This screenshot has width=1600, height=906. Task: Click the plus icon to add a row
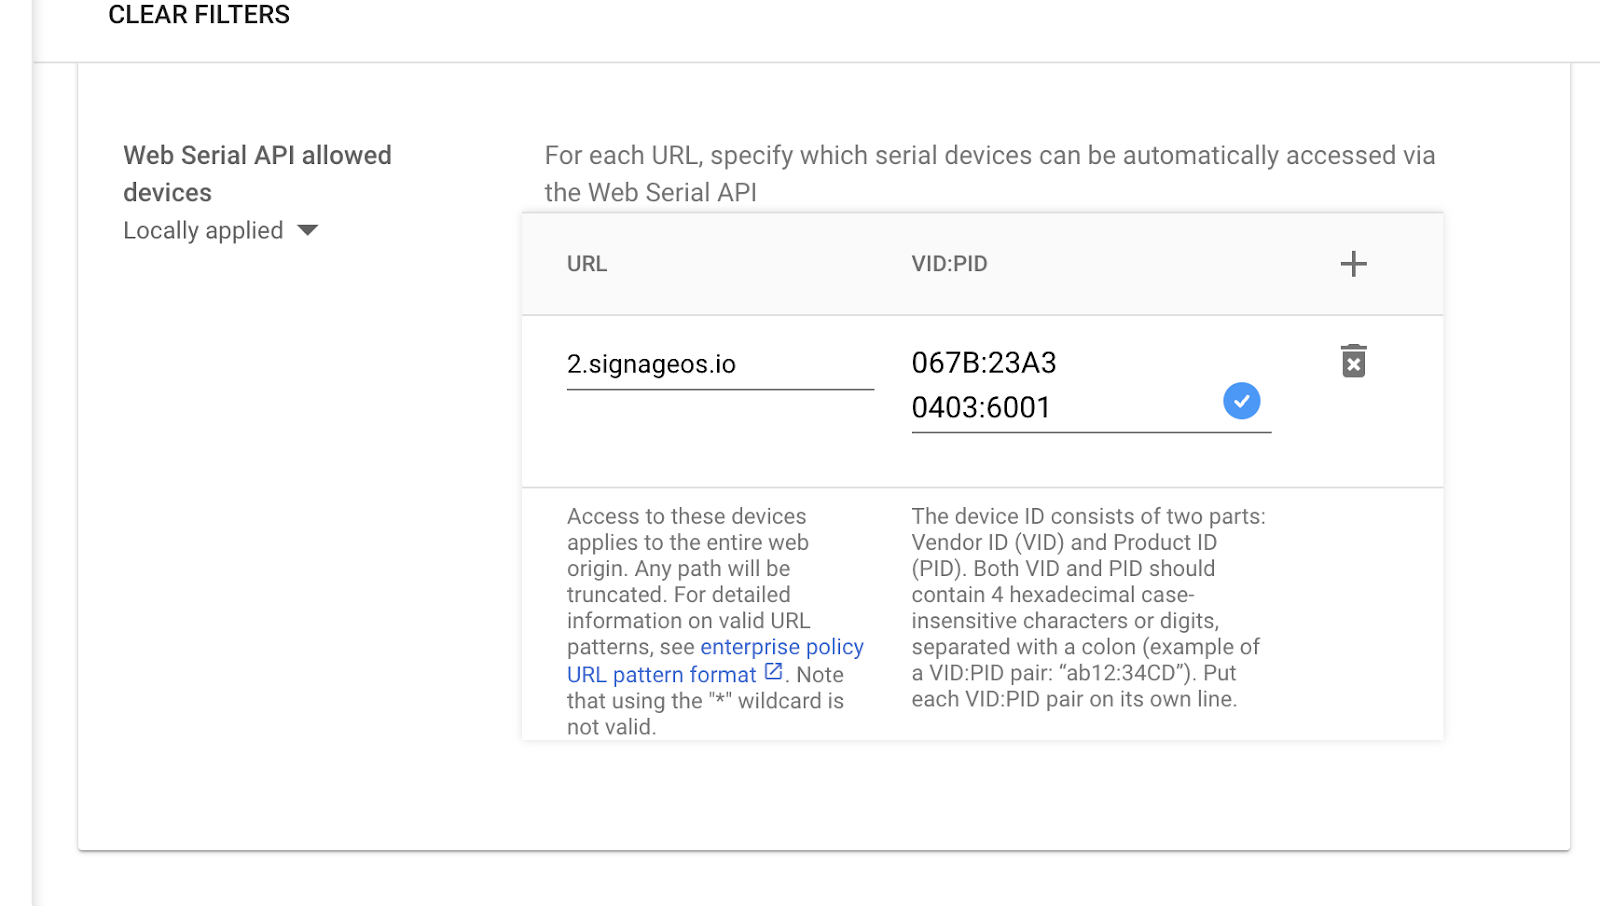(x=1353, y=264)
